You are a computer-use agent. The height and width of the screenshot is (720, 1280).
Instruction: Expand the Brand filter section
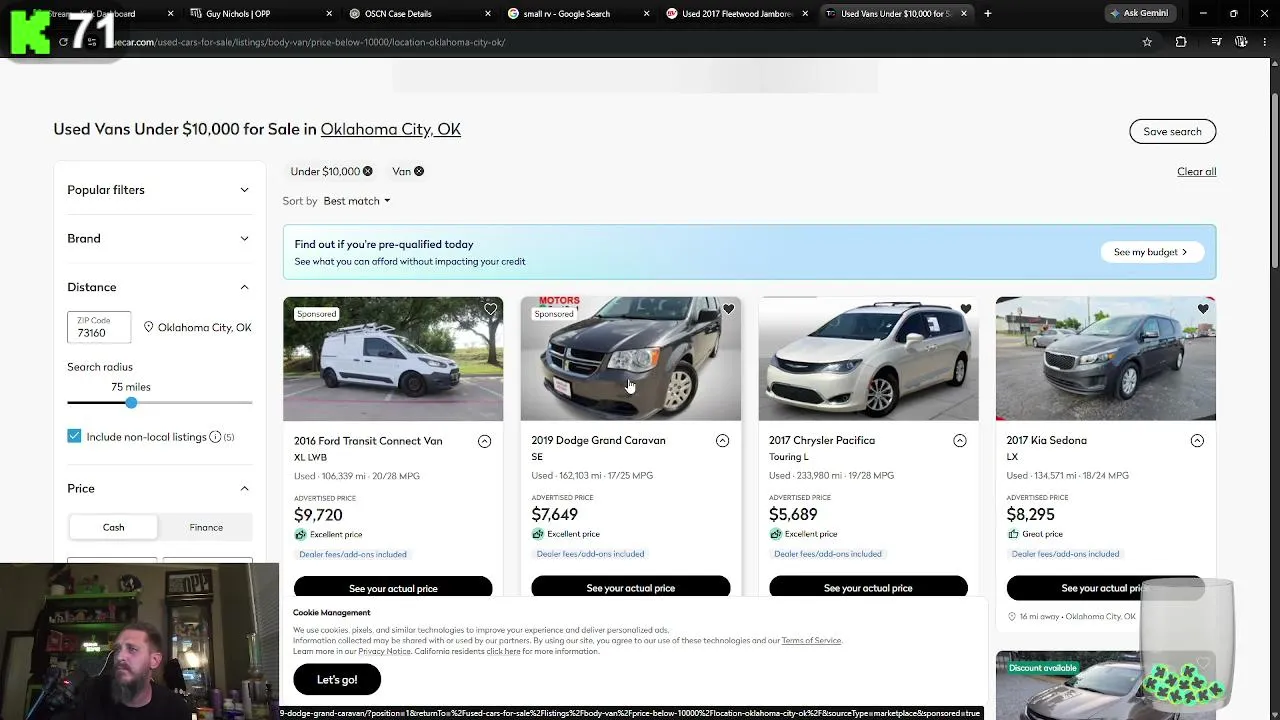pyautogui.click(x=159, y=238)
